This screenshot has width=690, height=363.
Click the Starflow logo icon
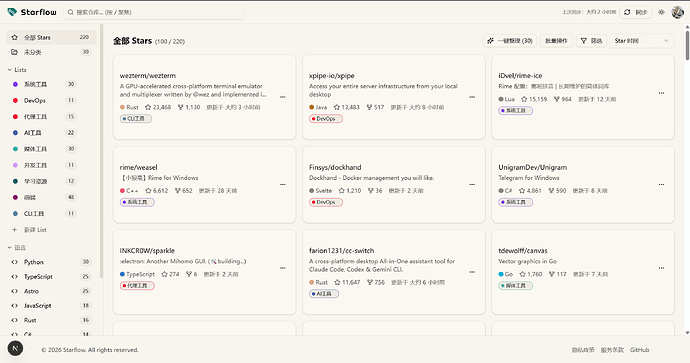pos(12,12)
